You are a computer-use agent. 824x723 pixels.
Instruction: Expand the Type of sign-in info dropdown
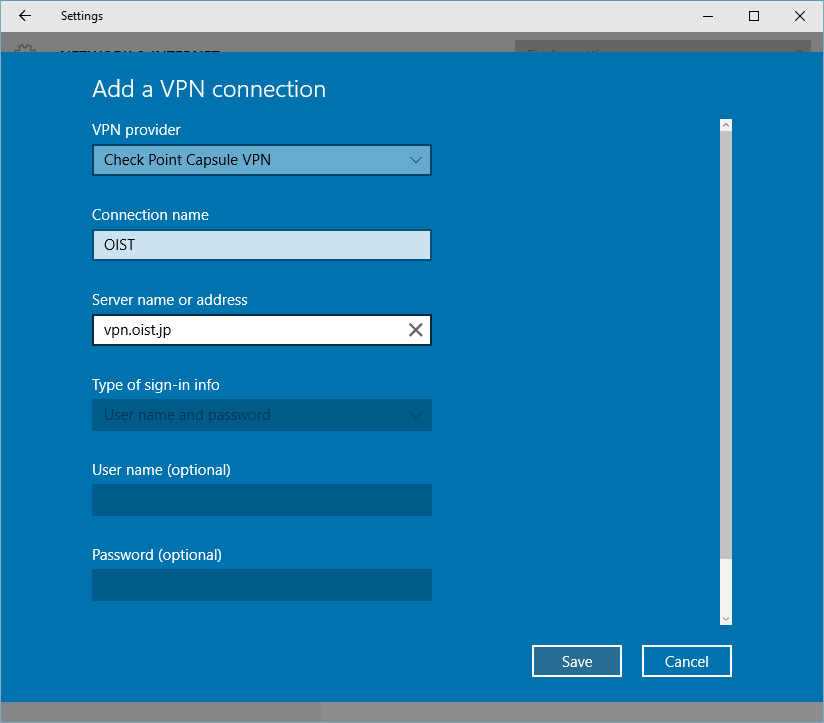coord(261,415)
